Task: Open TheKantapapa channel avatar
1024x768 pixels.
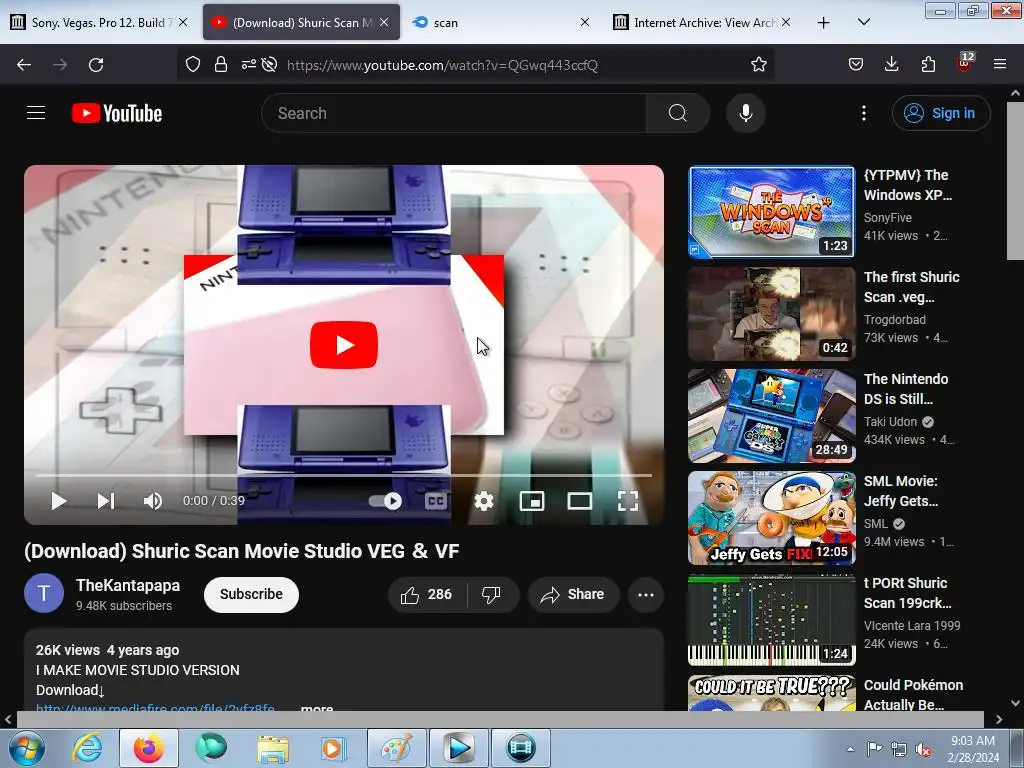Action: coord(44,593)
